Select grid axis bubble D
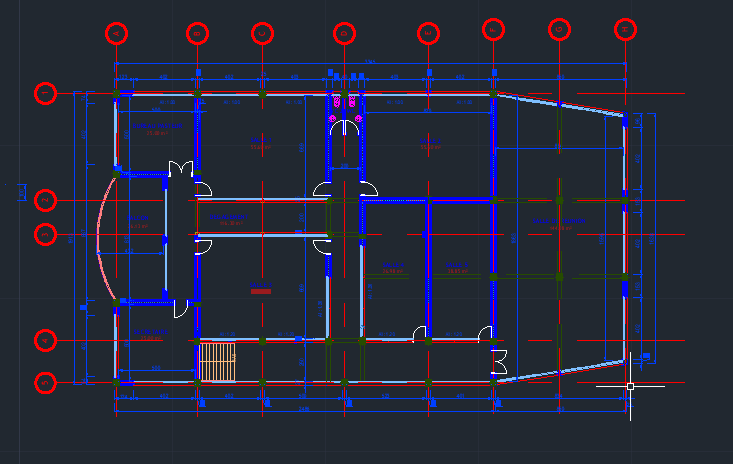This screenshot has height=464, width=733. coord(345,33)
